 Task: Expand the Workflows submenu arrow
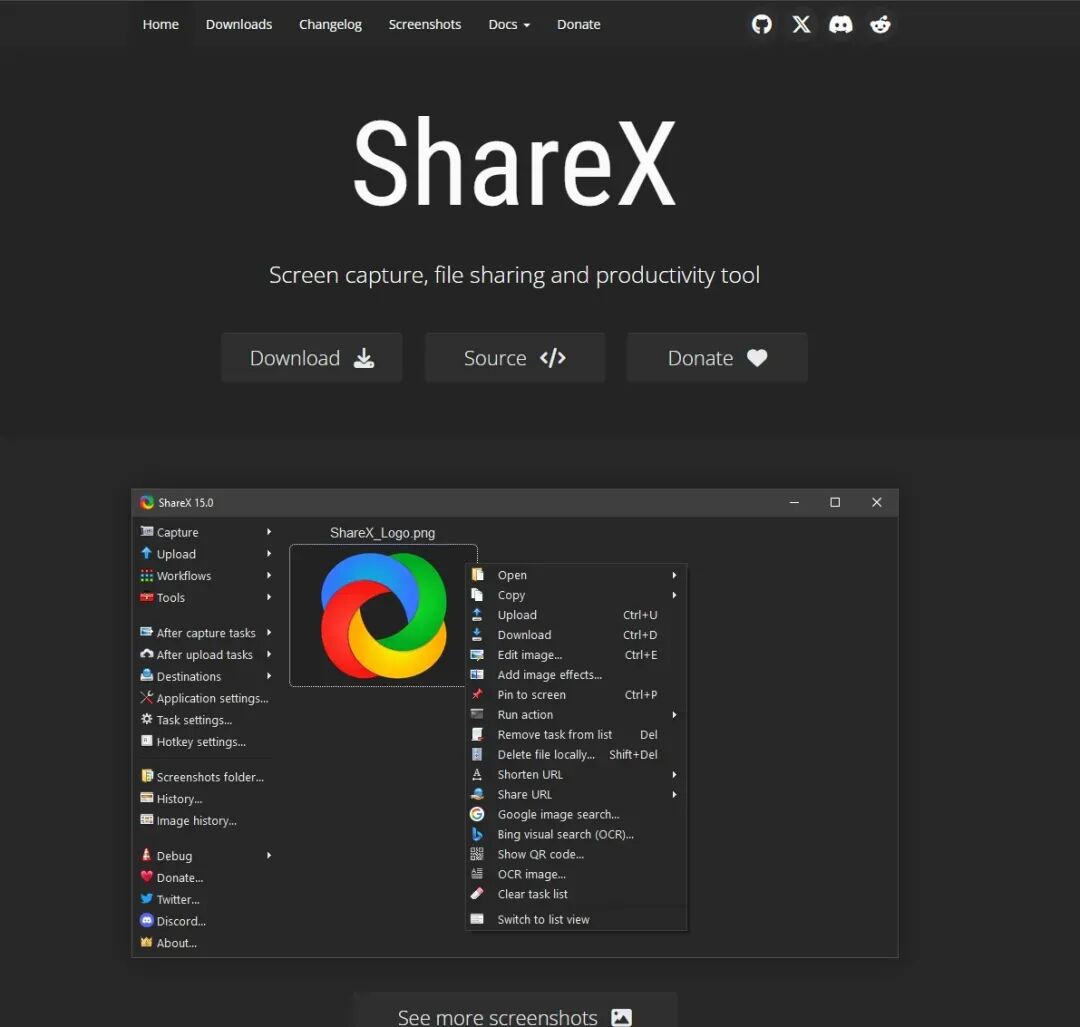coord(269,575)
